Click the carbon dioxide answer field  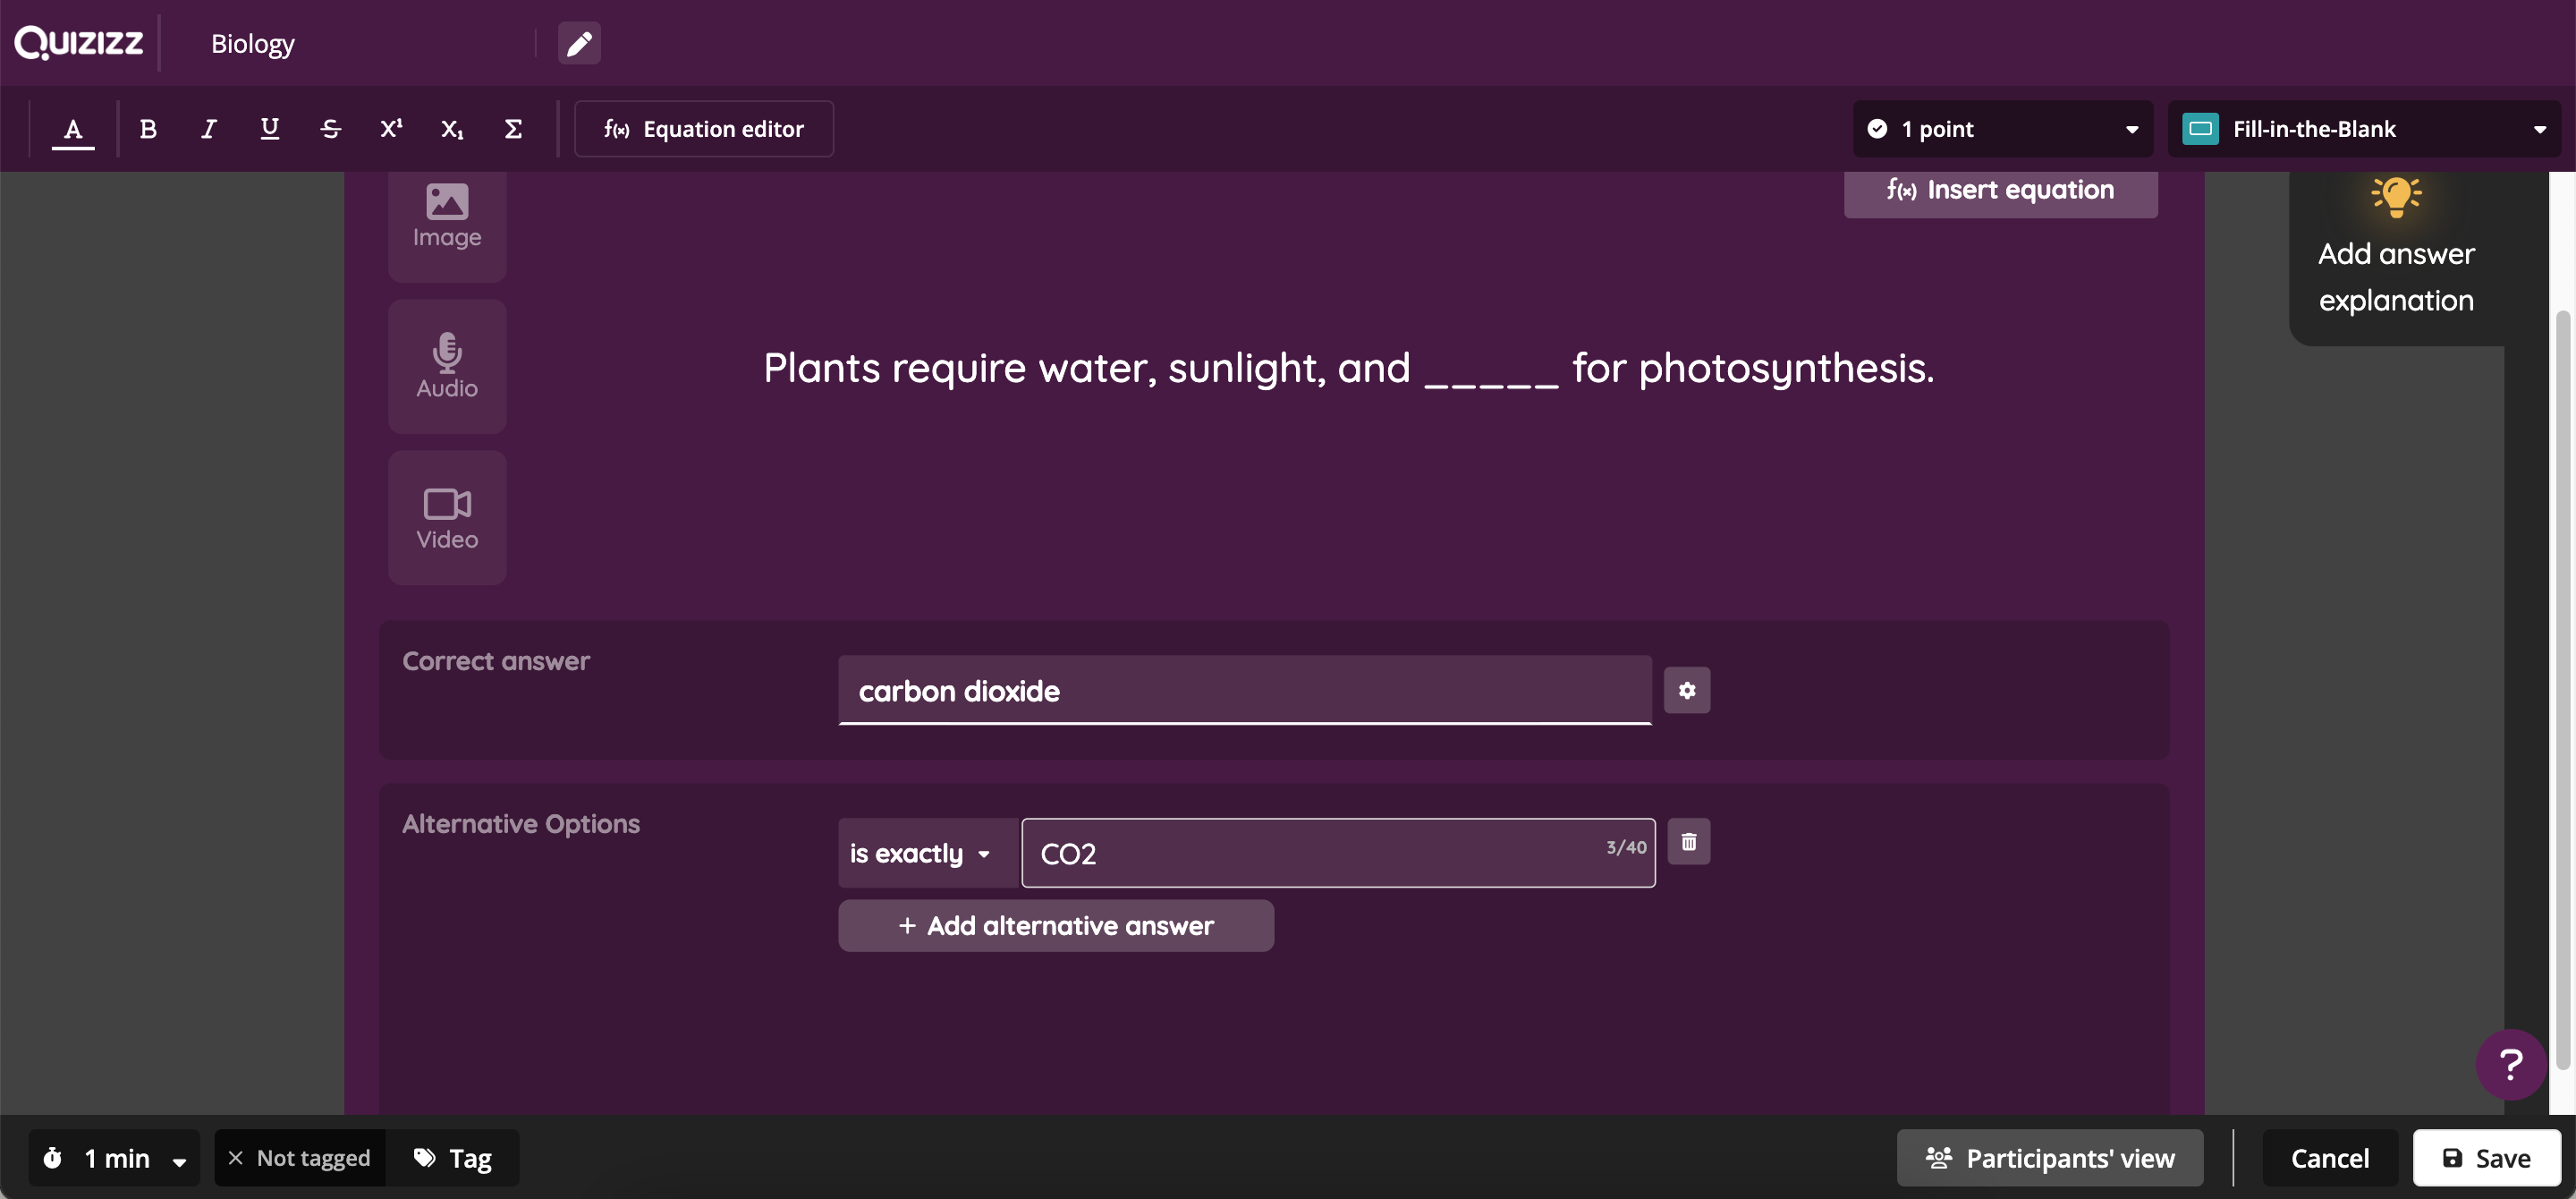1244,690
